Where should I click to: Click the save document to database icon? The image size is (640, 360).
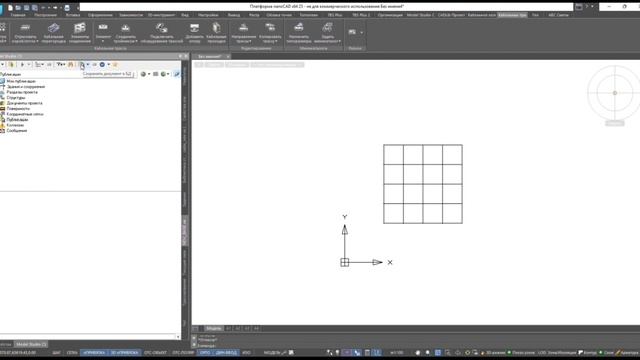(81, 64)
